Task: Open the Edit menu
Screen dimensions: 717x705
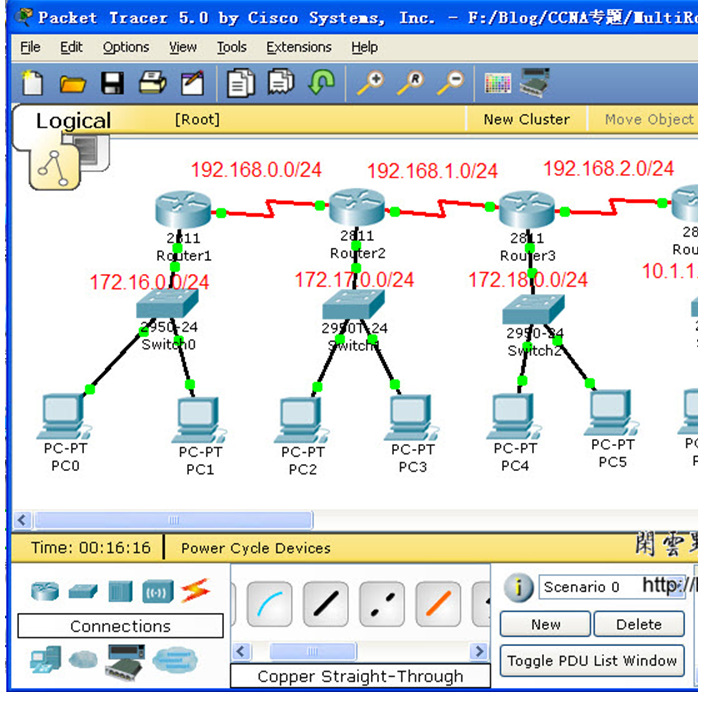Action: tap(71, 47)
